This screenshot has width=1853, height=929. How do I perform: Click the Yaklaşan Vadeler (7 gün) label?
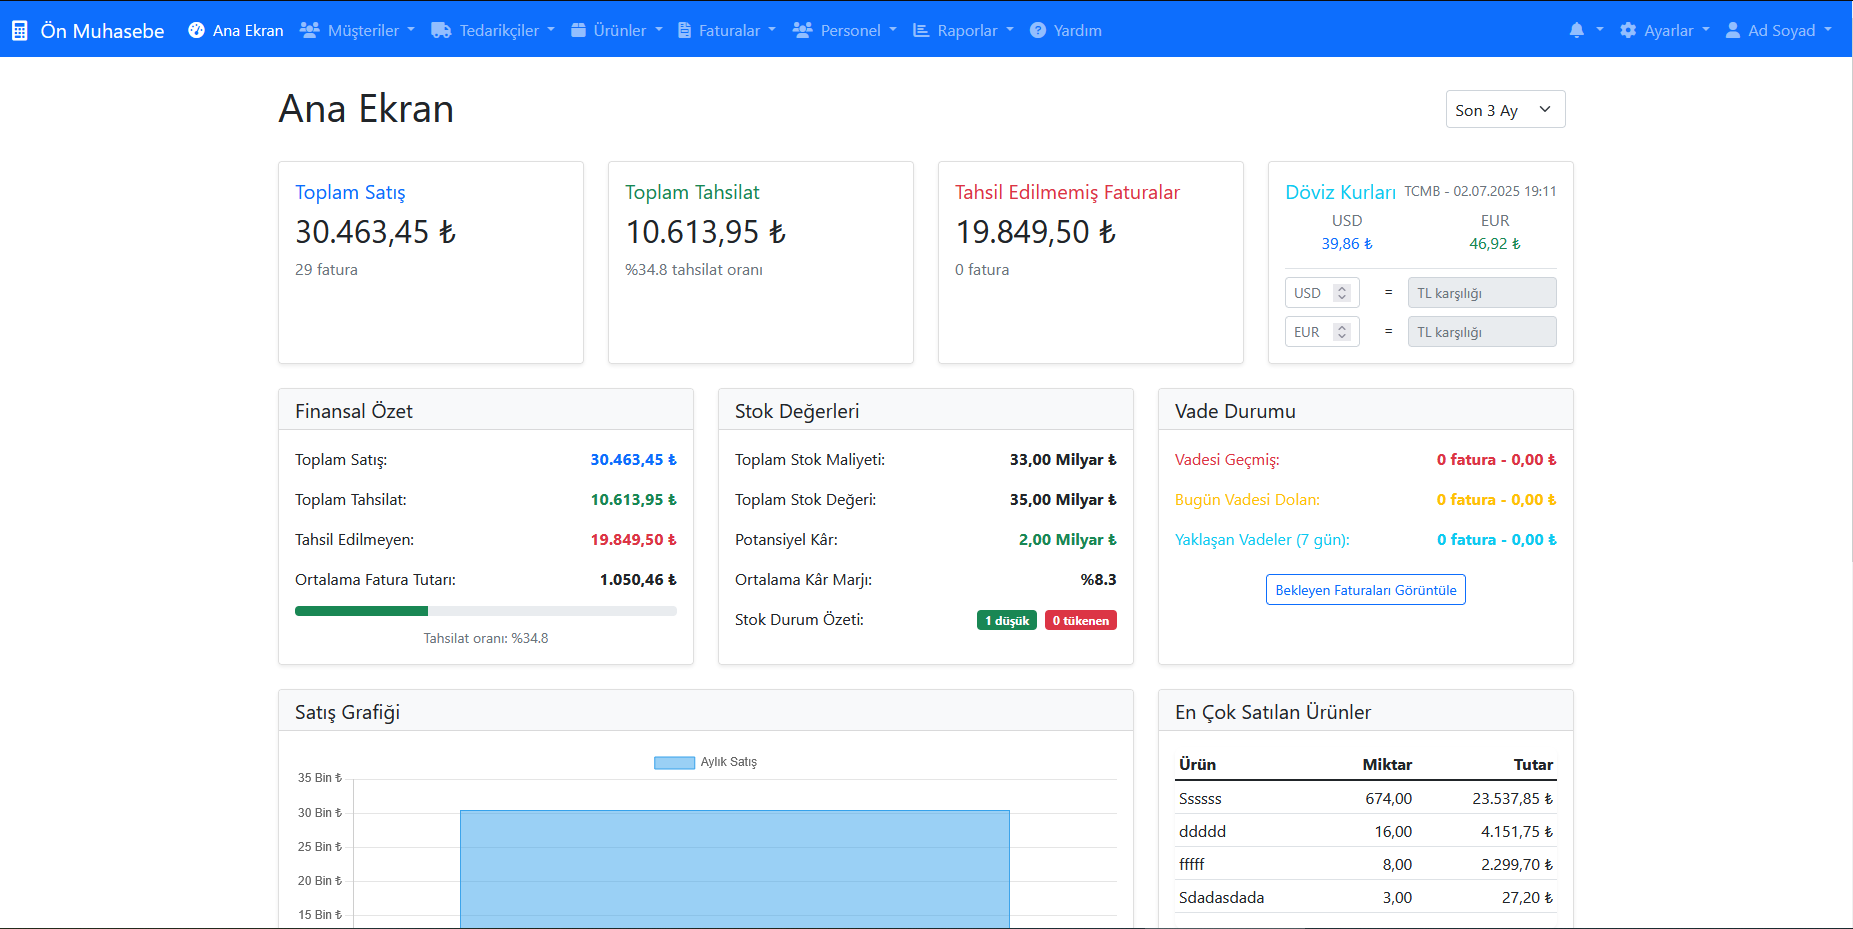tap(1262, 540)
